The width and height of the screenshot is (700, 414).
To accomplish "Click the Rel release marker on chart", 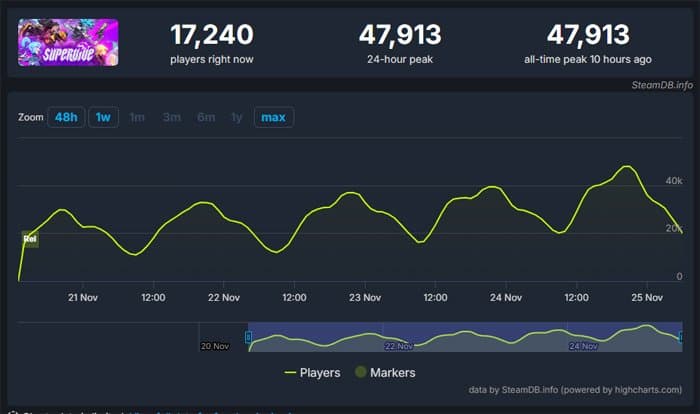I will coord(29,239).
